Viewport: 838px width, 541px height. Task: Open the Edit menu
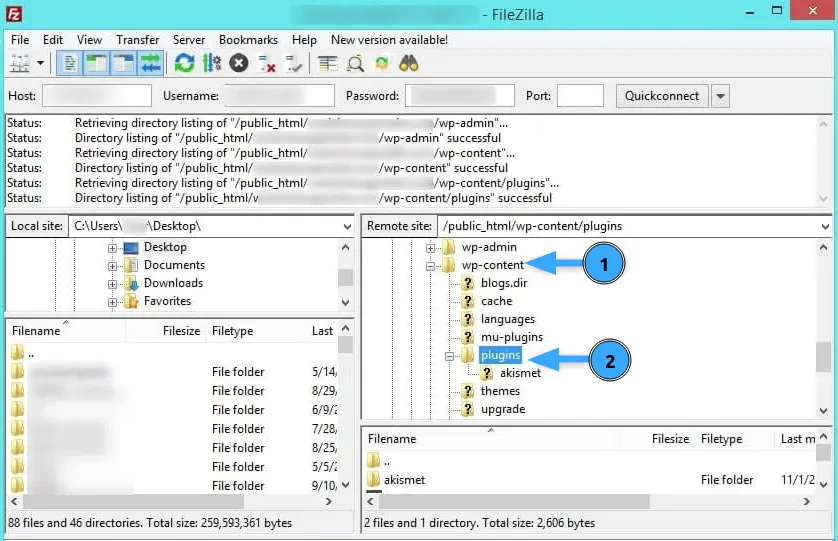point(53,40)
